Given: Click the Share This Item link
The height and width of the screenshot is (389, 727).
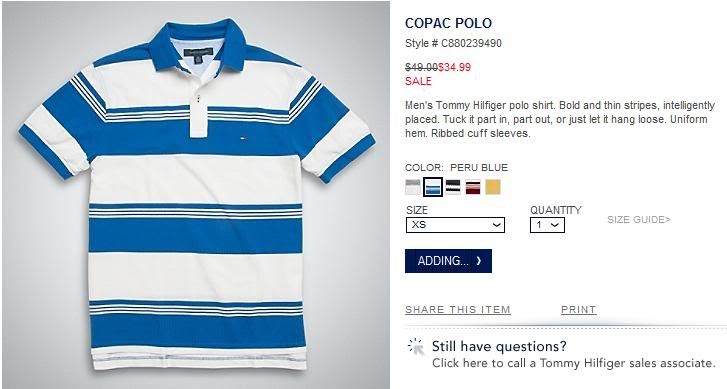Looking at the screenshot, I should coord(458,310).
